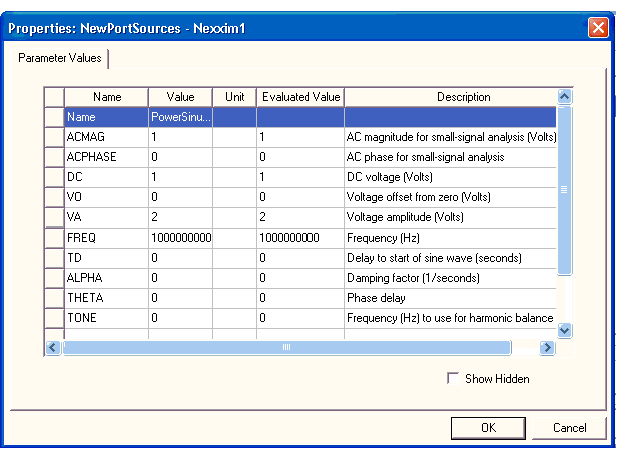
Task: Click the vertical scrollbar thumb
Action: click(x=564, y=190)
